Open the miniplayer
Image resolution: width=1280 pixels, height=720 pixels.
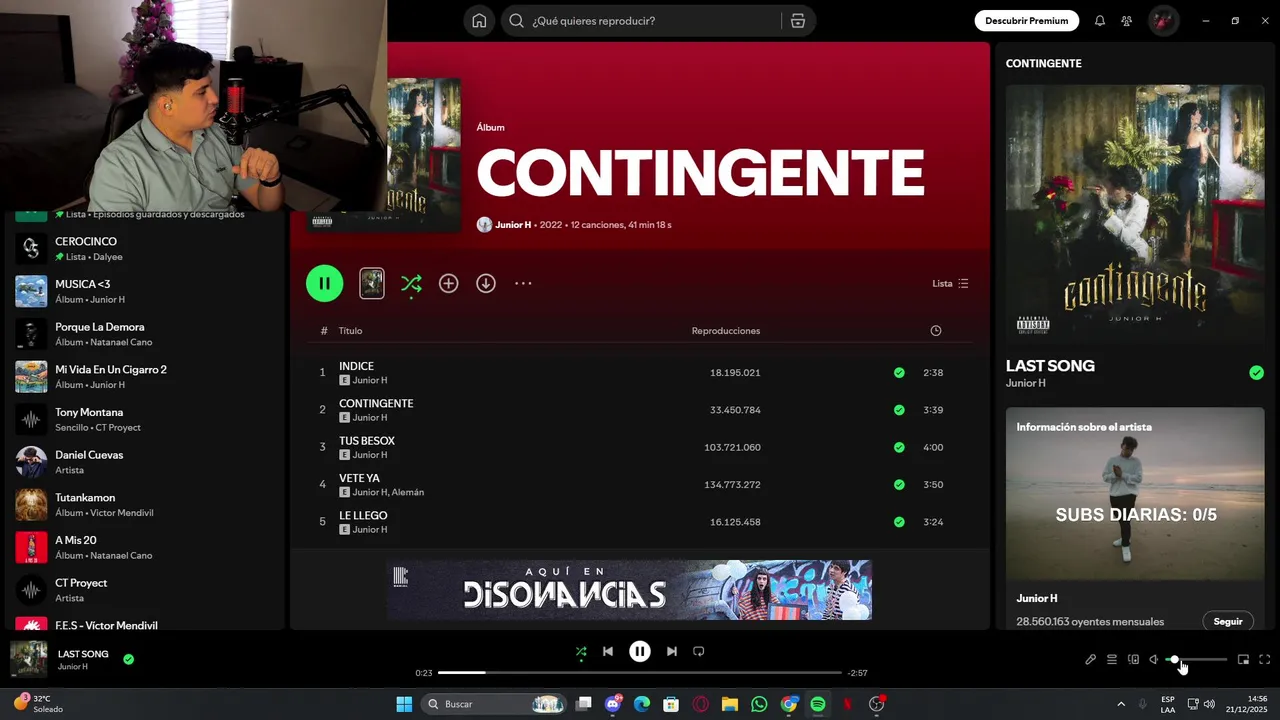point(1244,660)
